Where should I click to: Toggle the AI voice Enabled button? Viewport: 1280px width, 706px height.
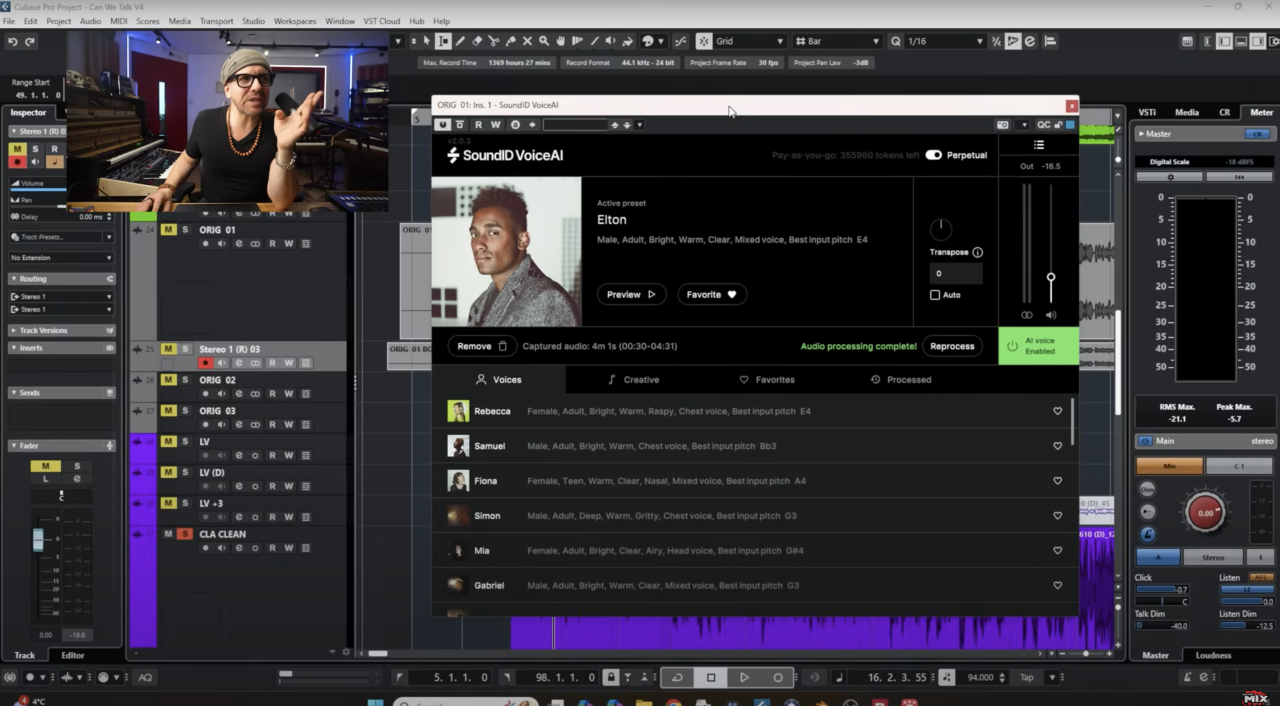coord(1038,346)
